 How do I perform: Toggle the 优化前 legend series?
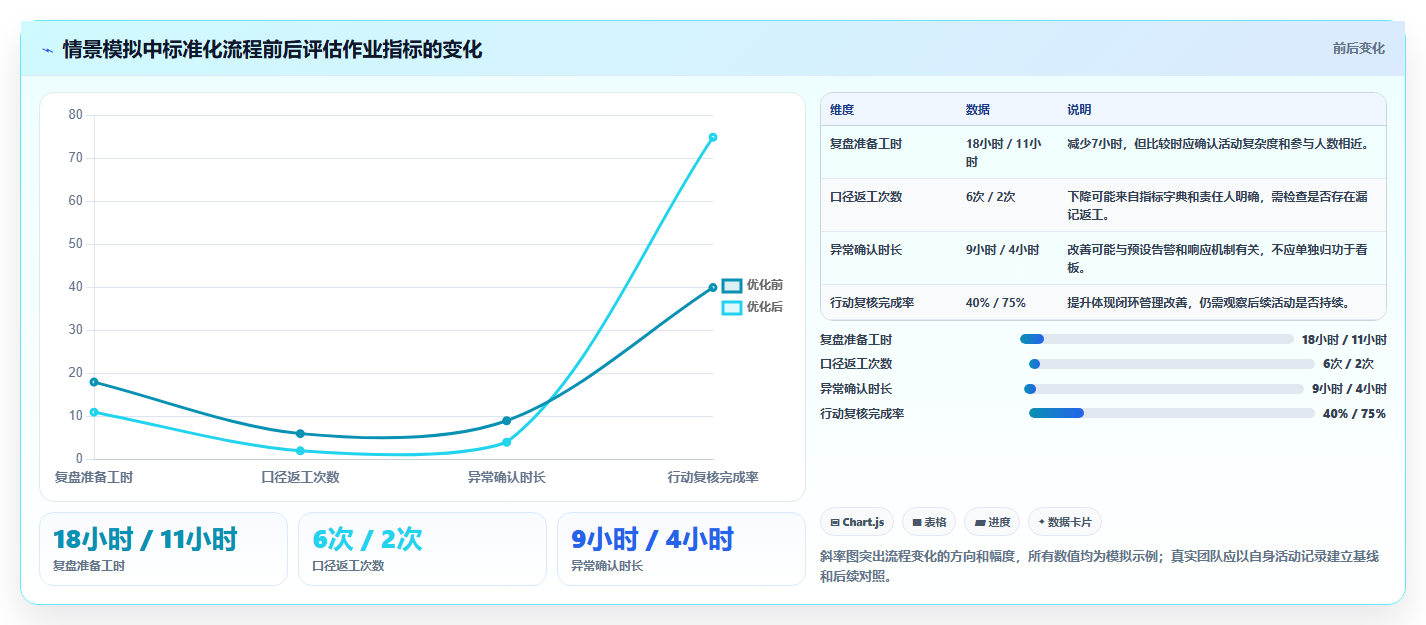[x=752, y=285]
